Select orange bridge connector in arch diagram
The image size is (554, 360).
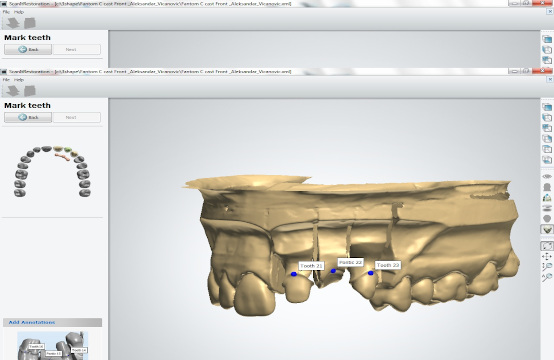62,157
